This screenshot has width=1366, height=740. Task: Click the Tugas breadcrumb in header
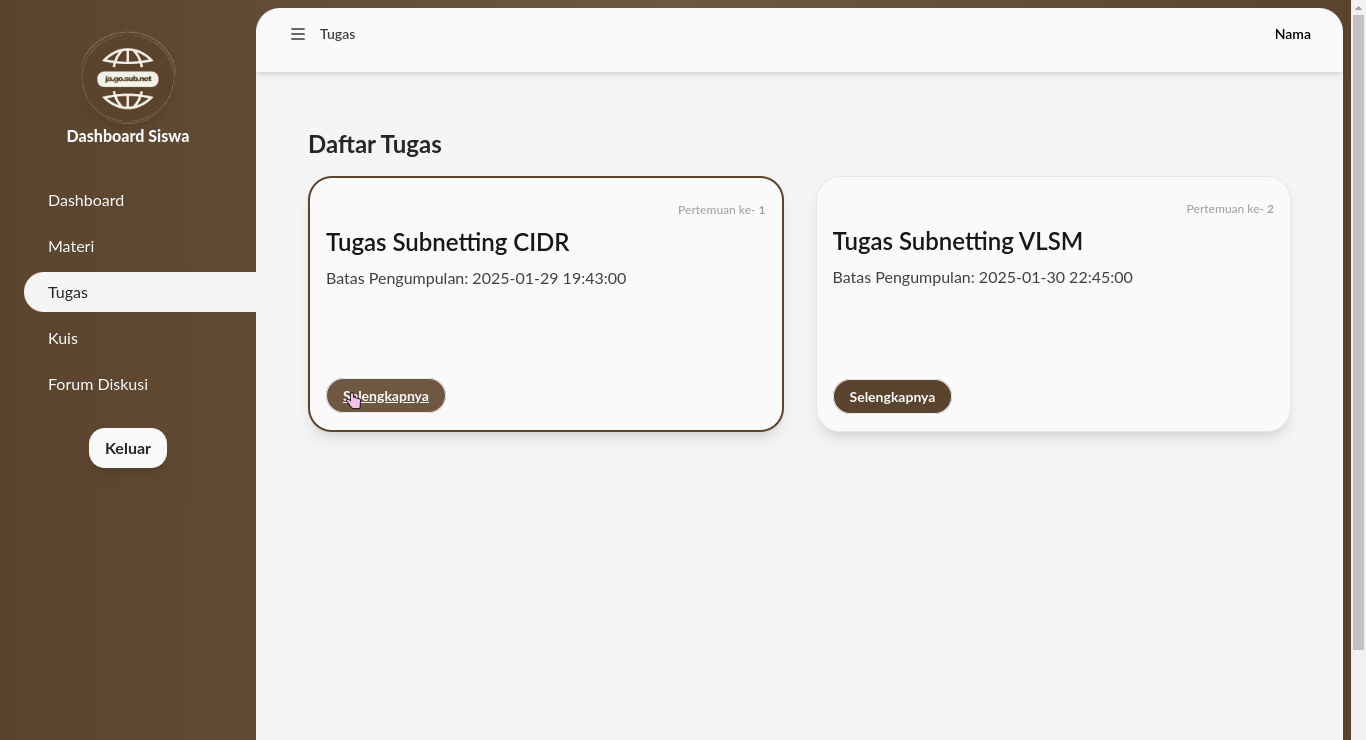pos(338,34)
